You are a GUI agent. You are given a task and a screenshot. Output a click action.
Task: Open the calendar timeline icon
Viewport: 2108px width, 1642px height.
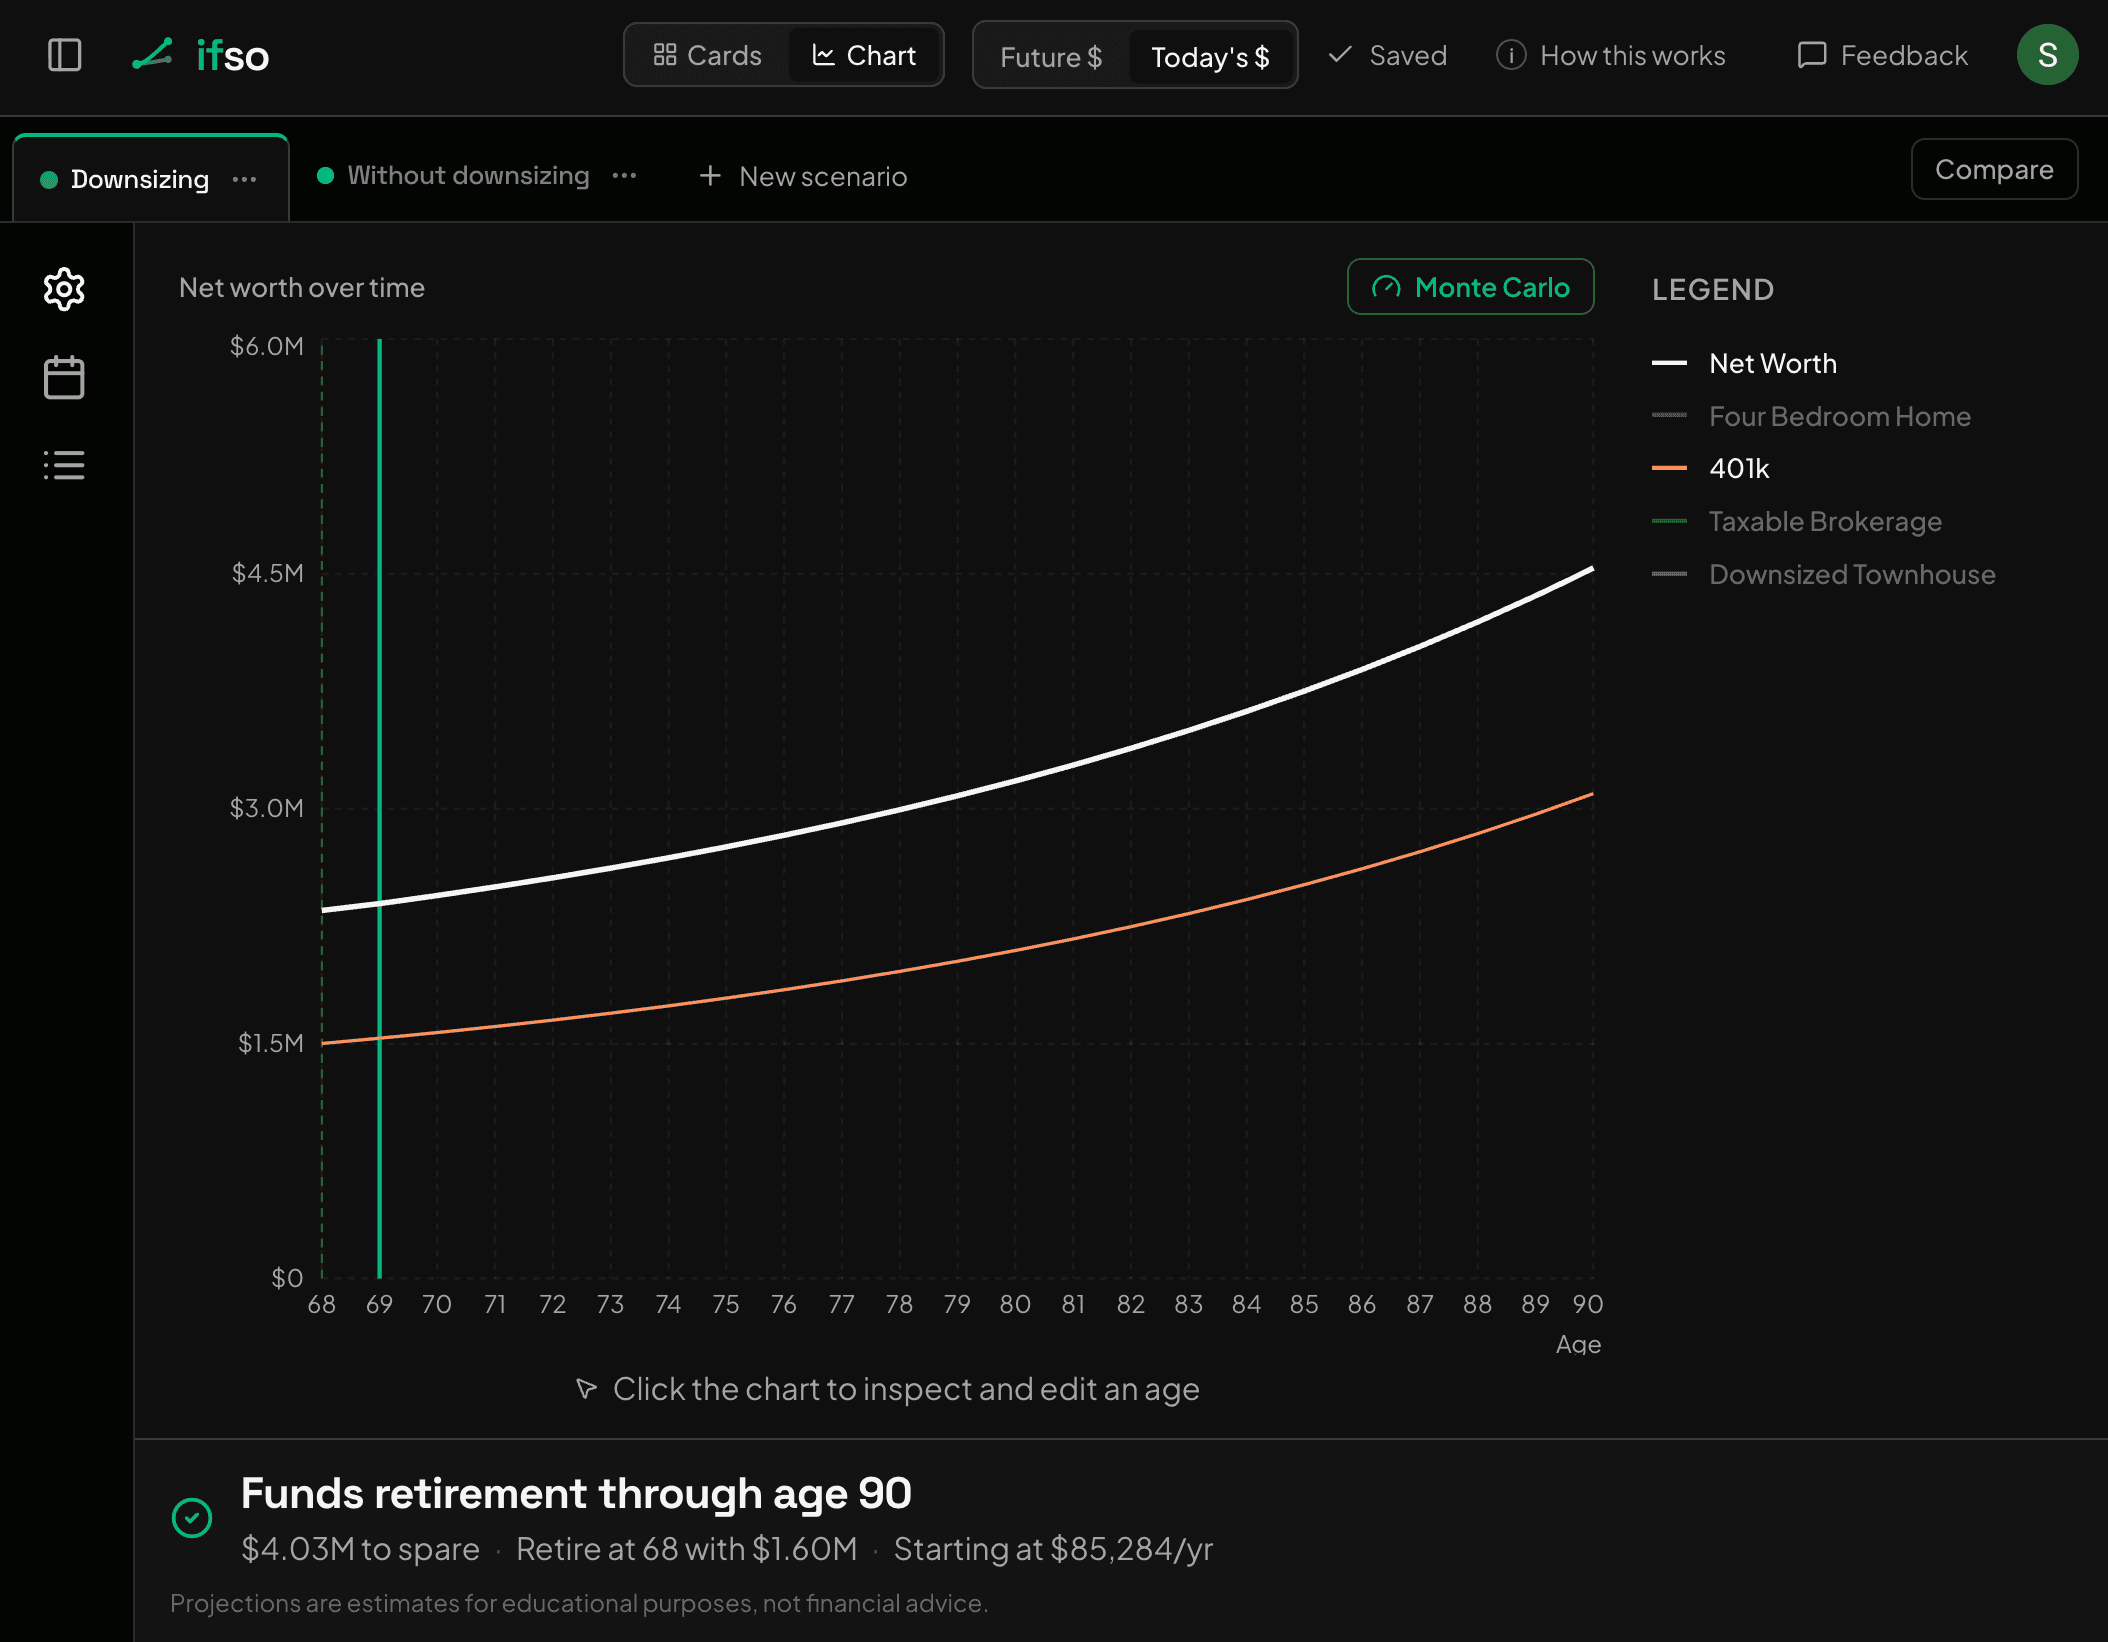pyautogui.click(x=64, y=377)
